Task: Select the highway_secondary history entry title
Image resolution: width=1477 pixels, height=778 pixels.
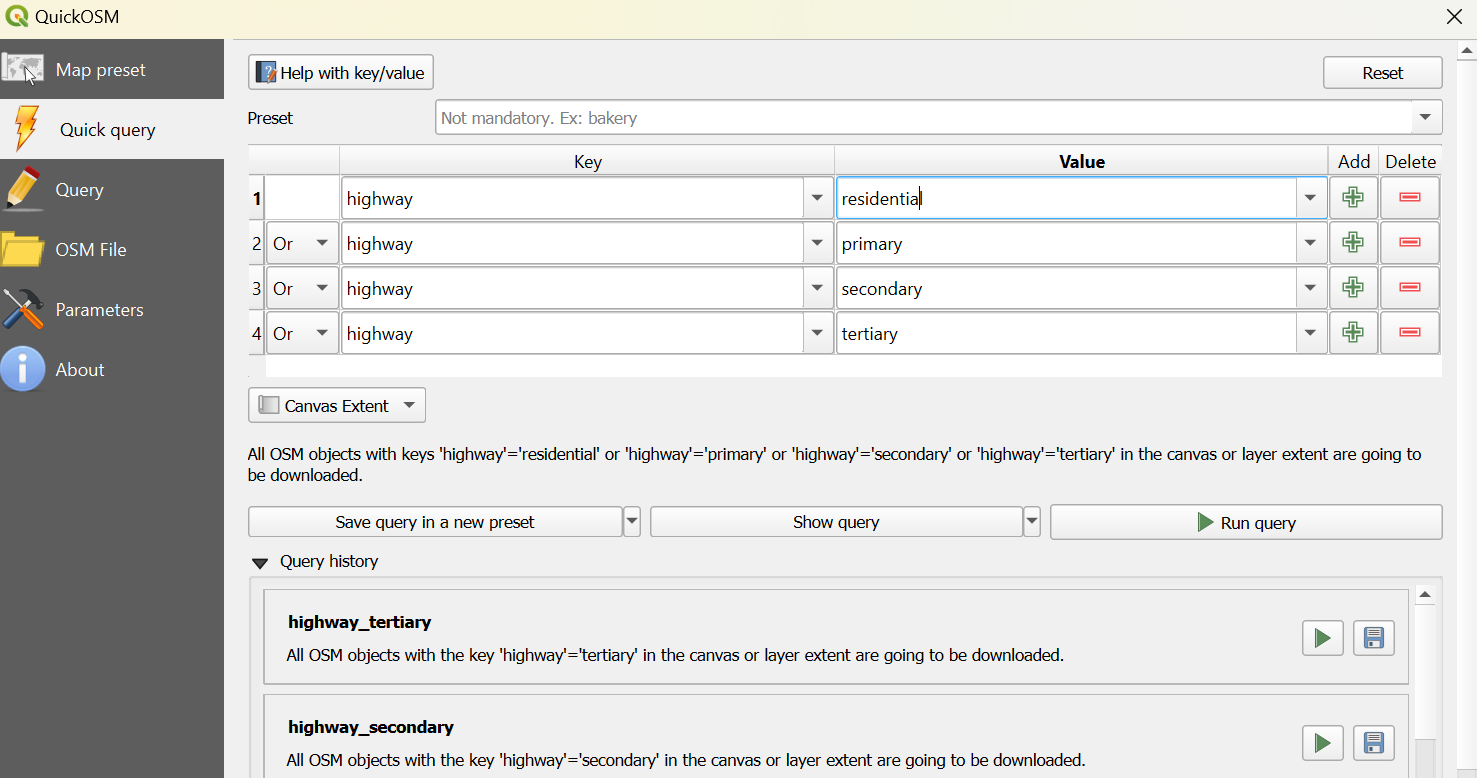Action: [x=371, y=727]
